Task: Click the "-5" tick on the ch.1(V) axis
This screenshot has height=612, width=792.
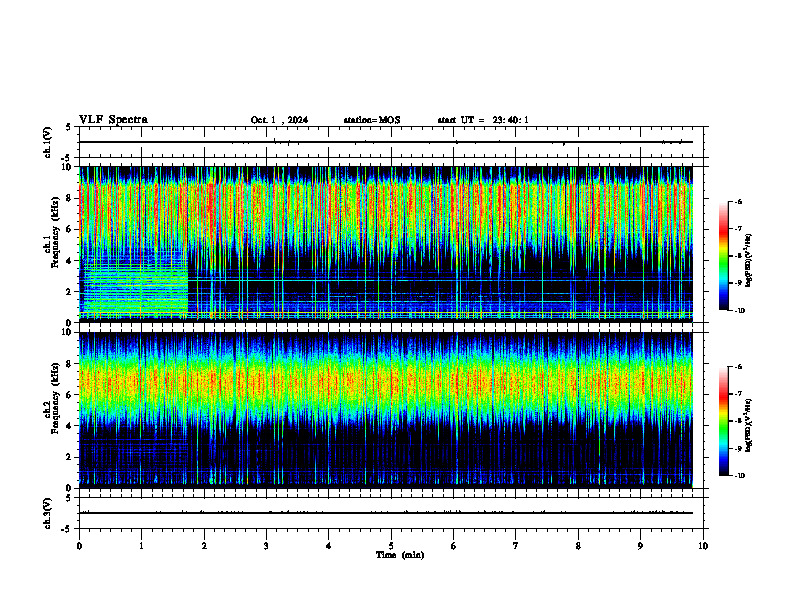Action: (x=67, y=159)
